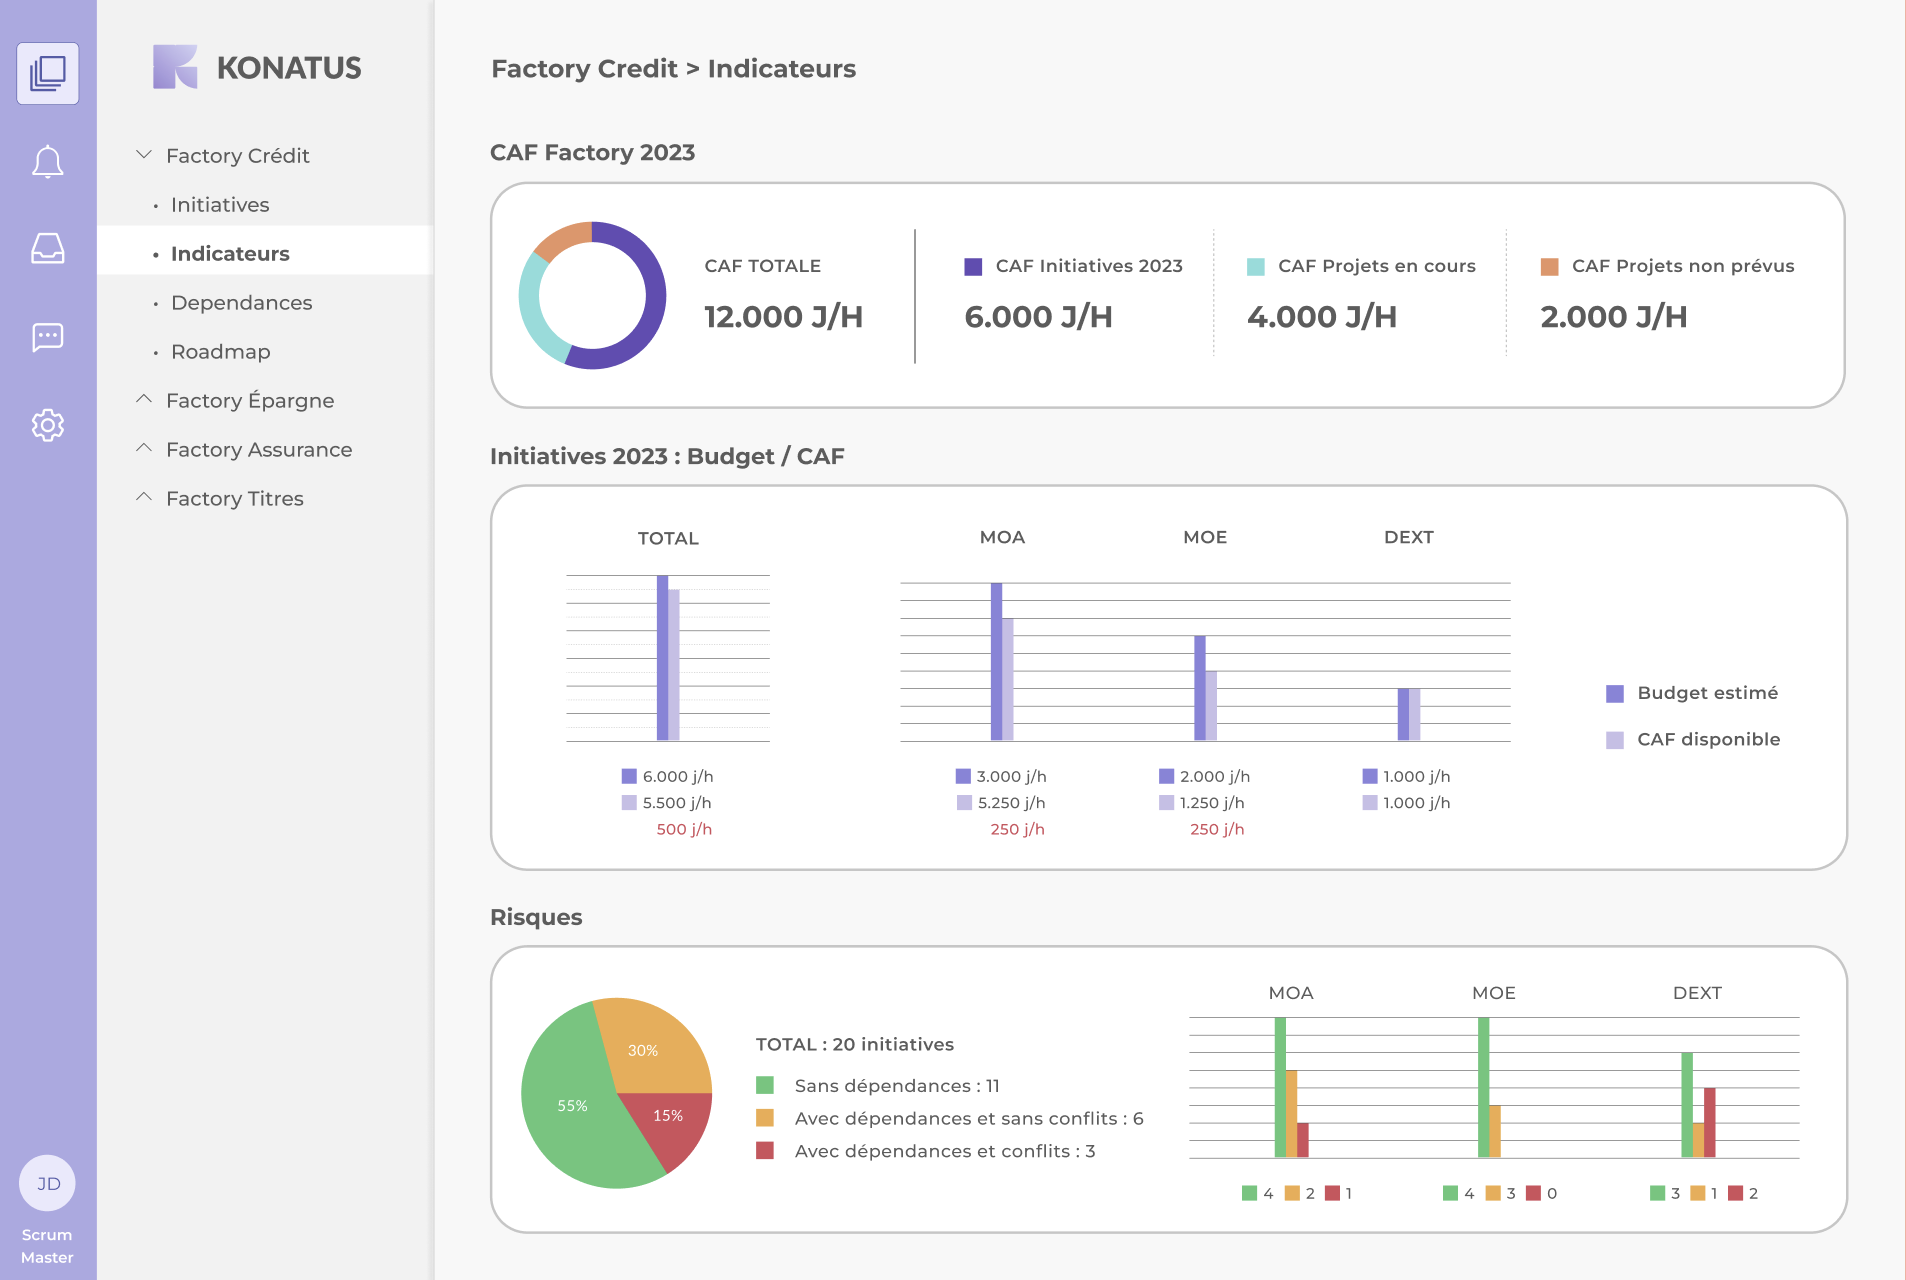Click the Factory Credit > Indicateurs breadcrumb

click(x=673, y=68)
